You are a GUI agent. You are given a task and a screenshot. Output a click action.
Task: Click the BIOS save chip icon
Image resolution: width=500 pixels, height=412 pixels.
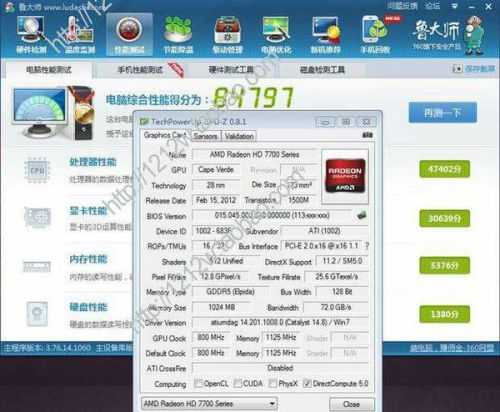(x=362, y=215)
